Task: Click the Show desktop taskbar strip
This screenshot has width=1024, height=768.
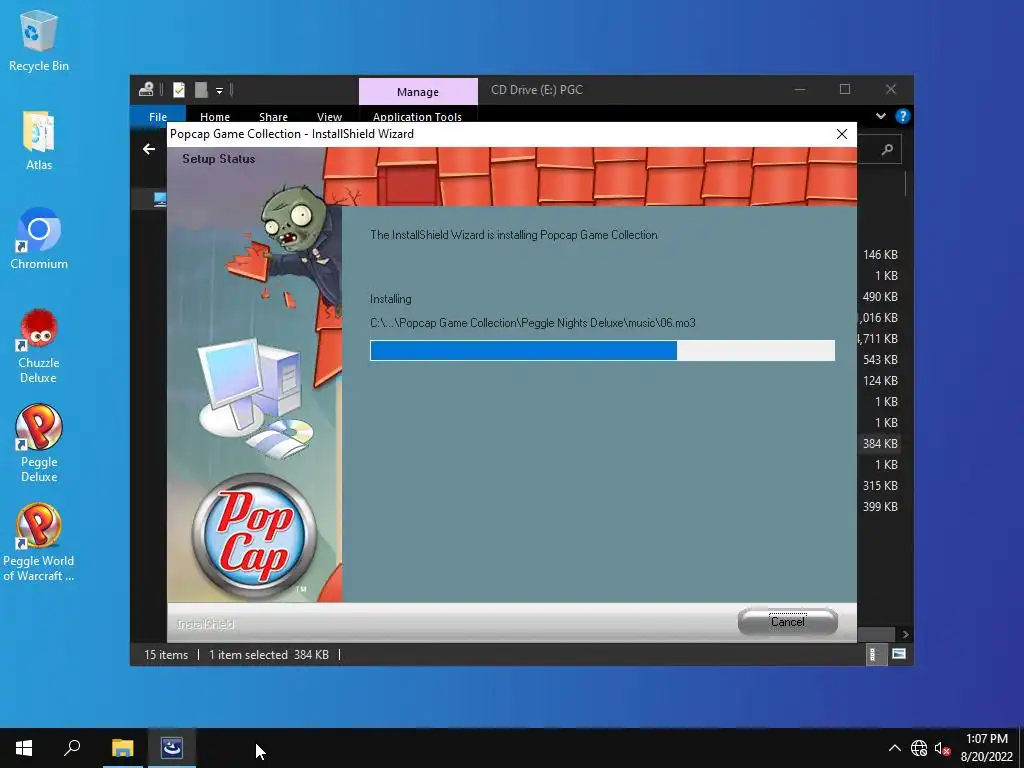Action: [1021, 748]
